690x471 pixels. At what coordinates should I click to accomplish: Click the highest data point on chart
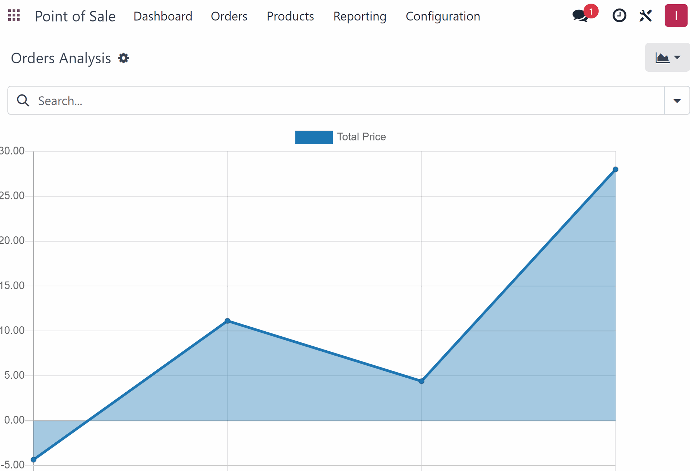615,169
